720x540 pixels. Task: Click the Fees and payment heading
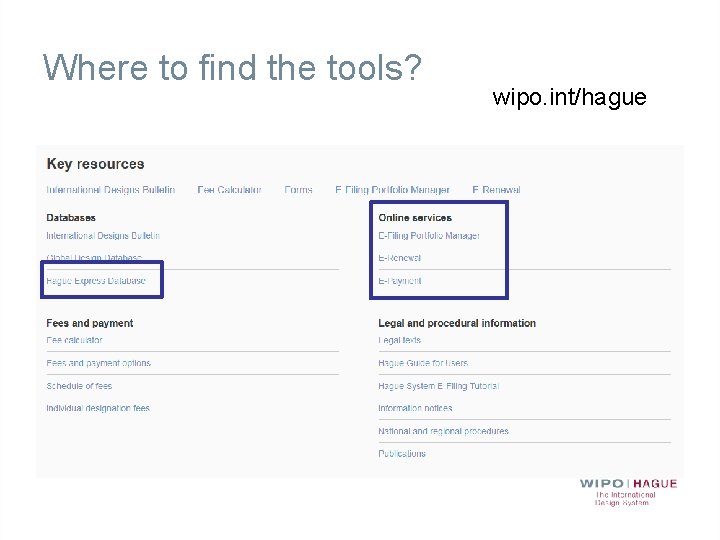click(90, 323)
